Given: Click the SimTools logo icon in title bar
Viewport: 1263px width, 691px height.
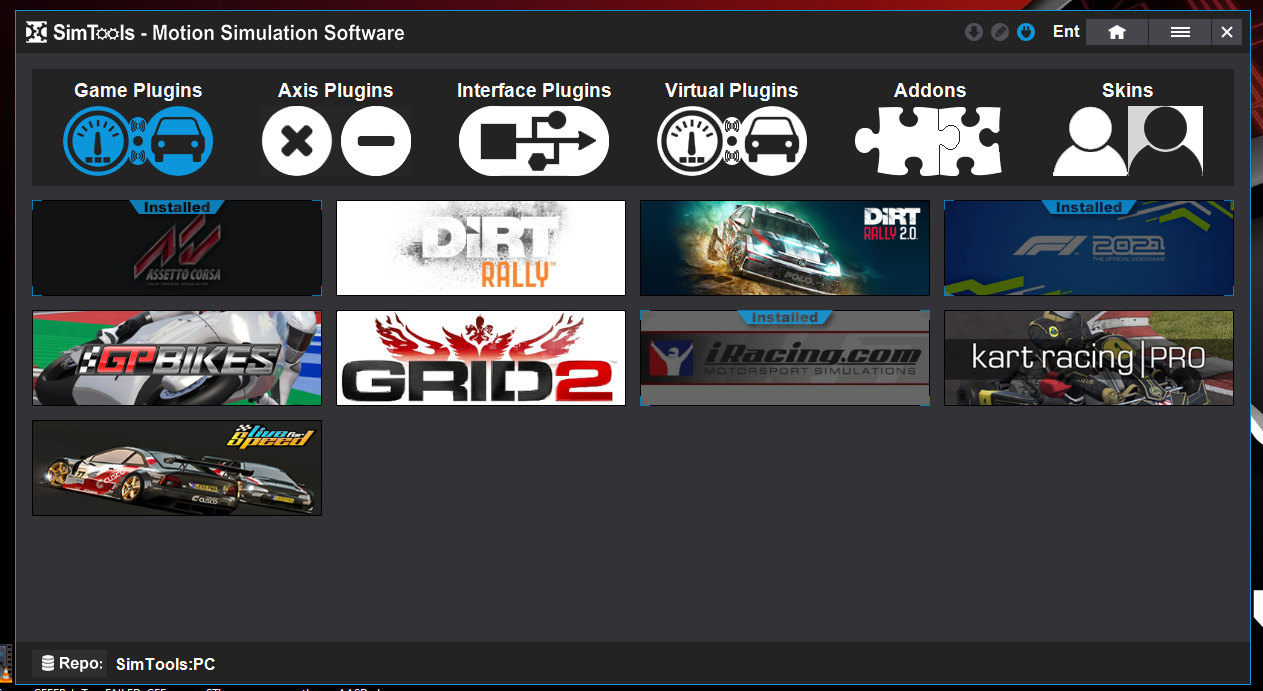Looking at the screenshot, I should [x=36, y=33].
